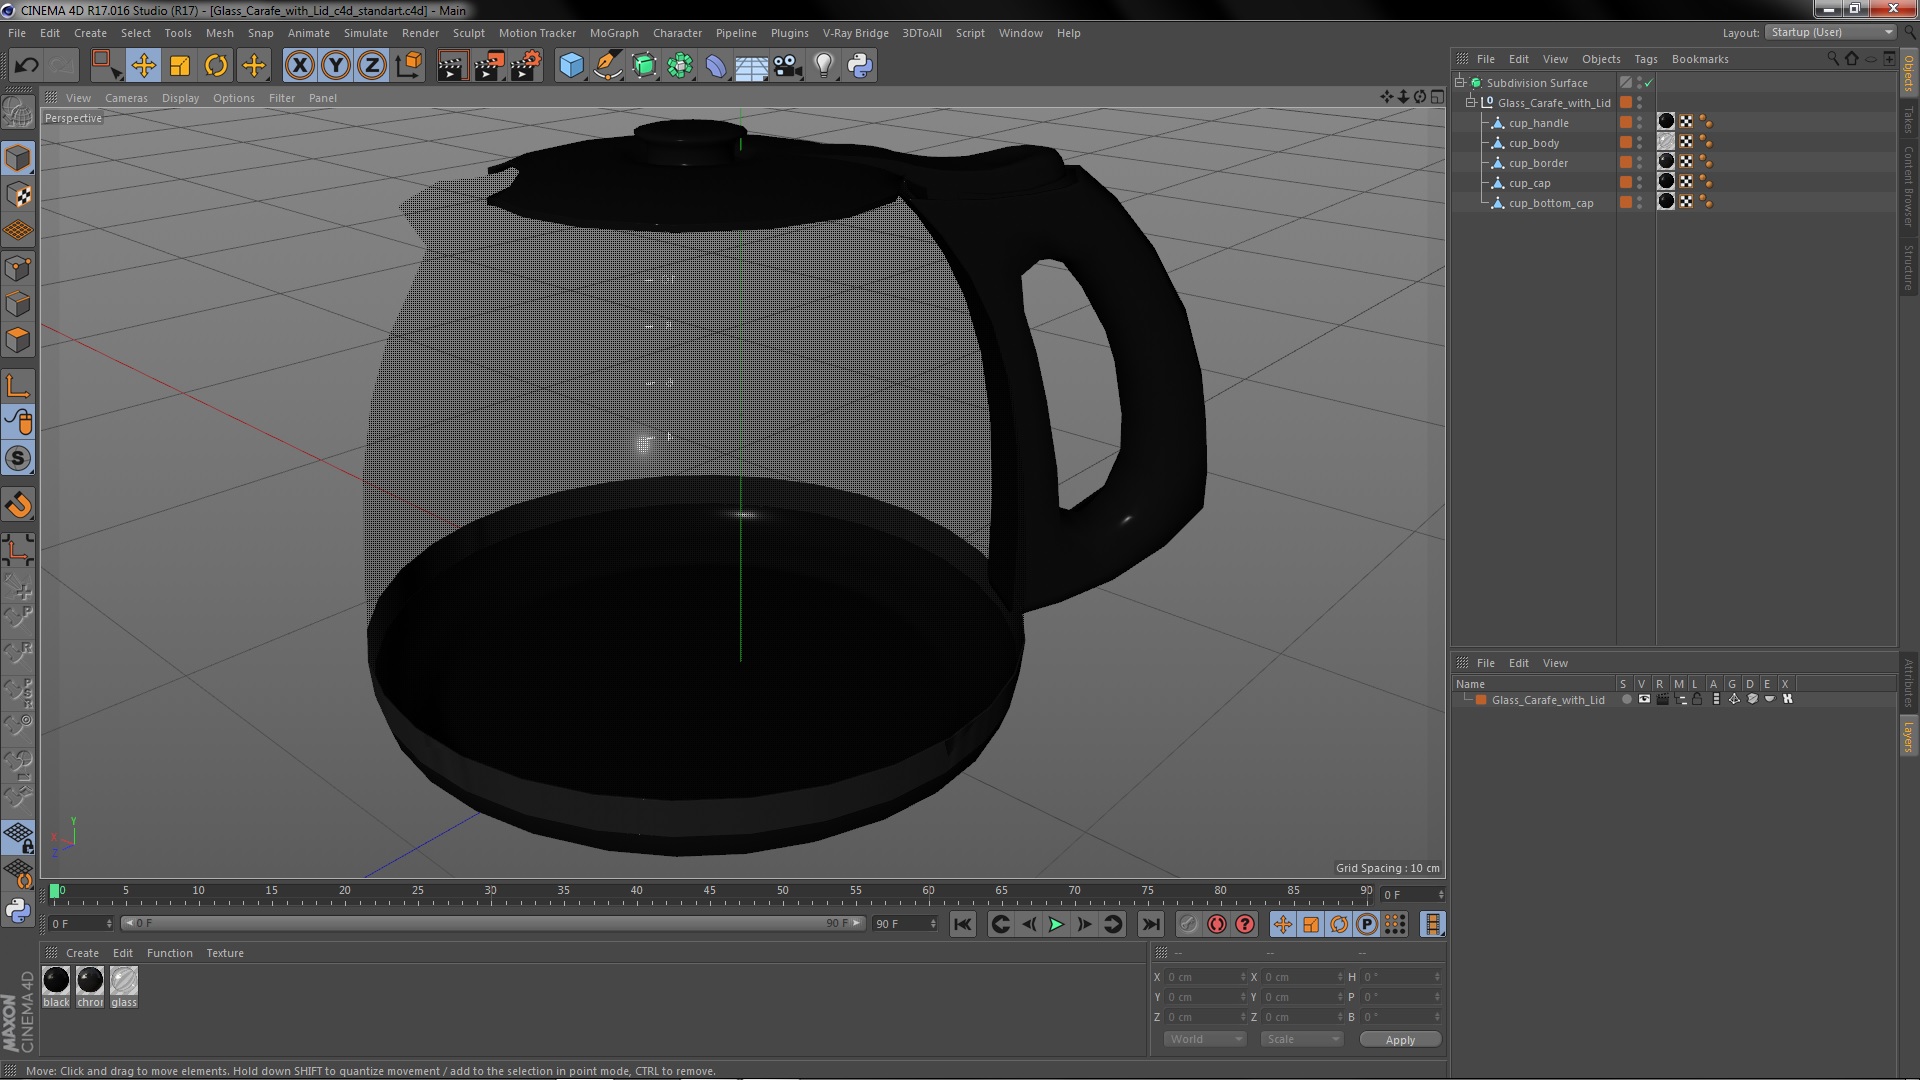Viewport: 1920px width, 1080px height.
Task: Open the Python script icon in toolbar
Action: [x=860, y=66]
